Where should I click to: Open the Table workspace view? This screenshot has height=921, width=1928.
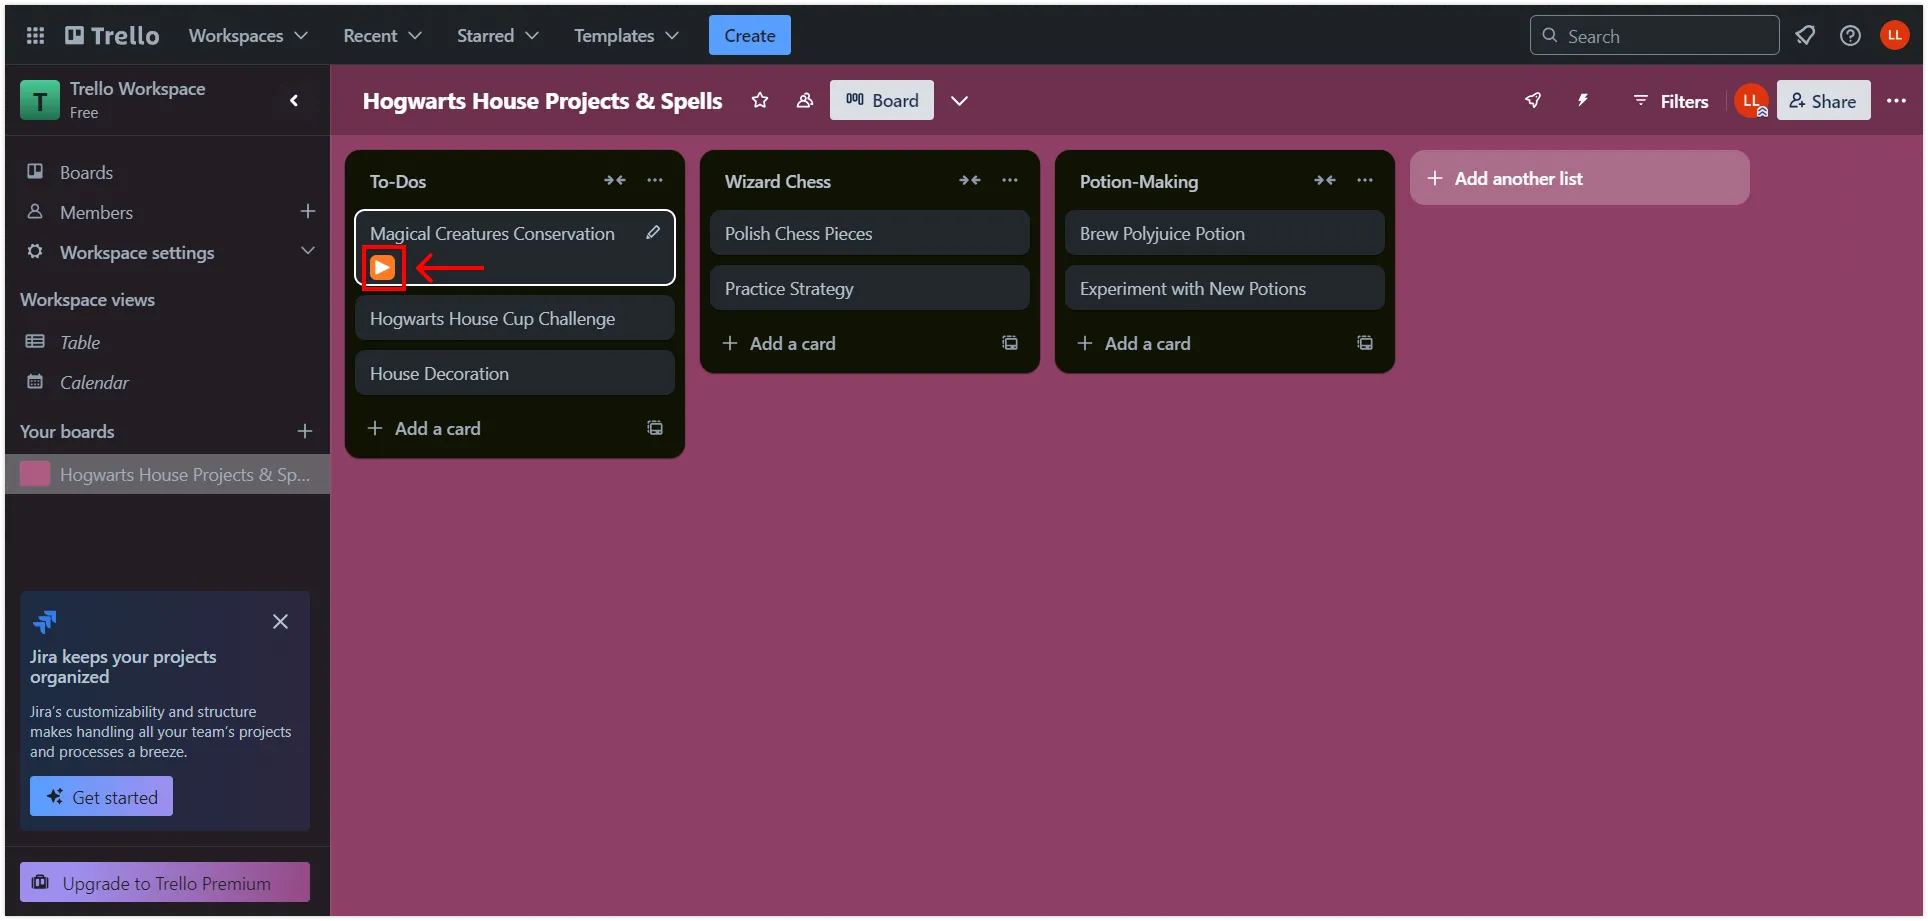point(80,342)
